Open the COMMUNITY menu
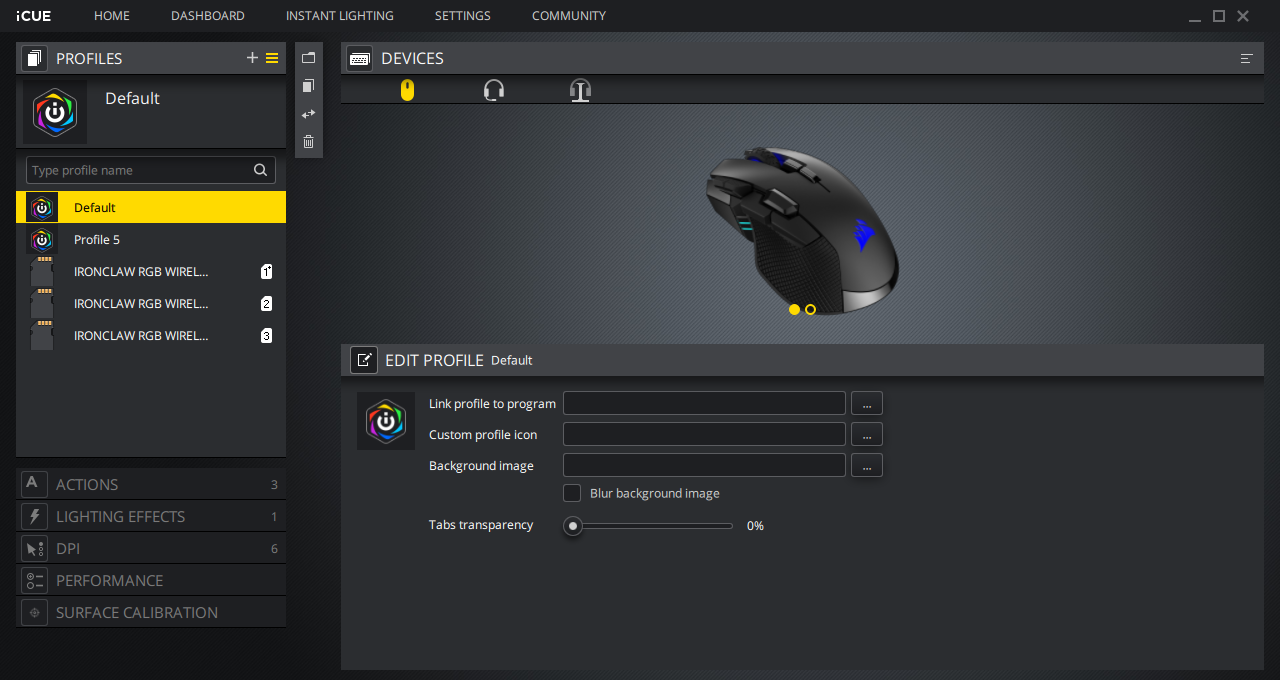The width and height of the screenshot is (1280, 680). click(x=569, y=16)
